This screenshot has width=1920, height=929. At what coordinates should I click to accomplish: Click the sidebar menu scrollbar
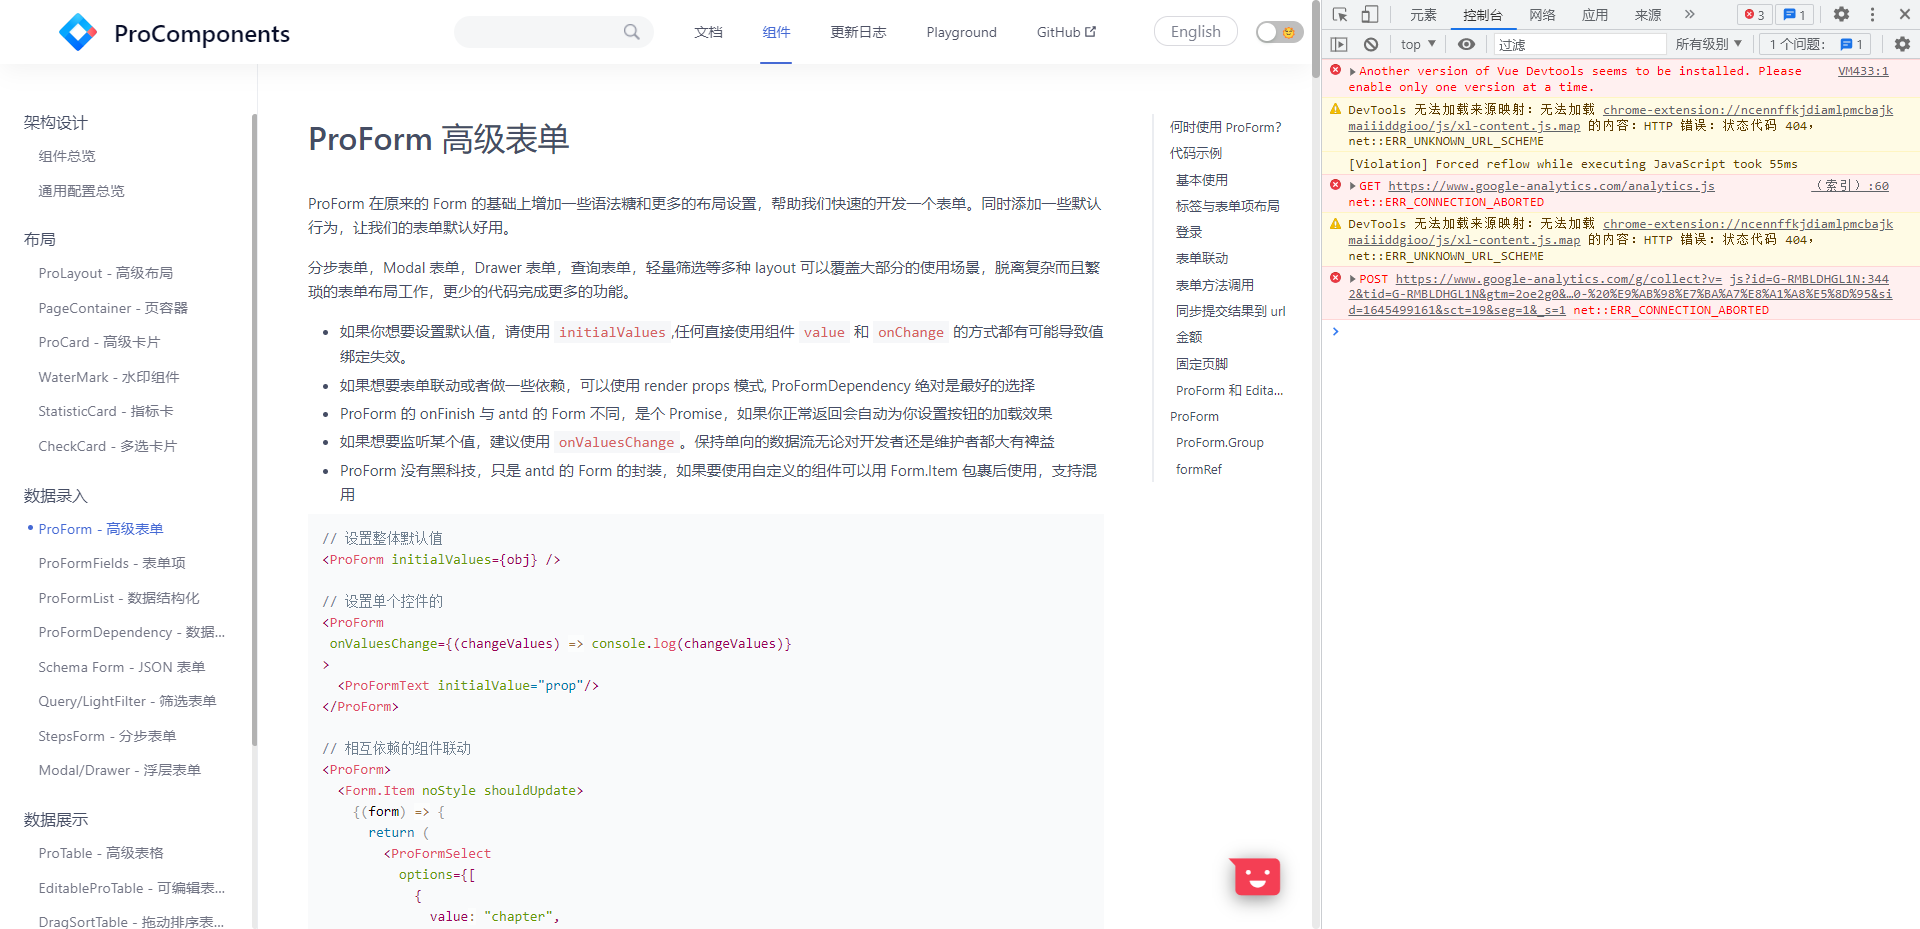pyautogui.click(x=254, y=430)
